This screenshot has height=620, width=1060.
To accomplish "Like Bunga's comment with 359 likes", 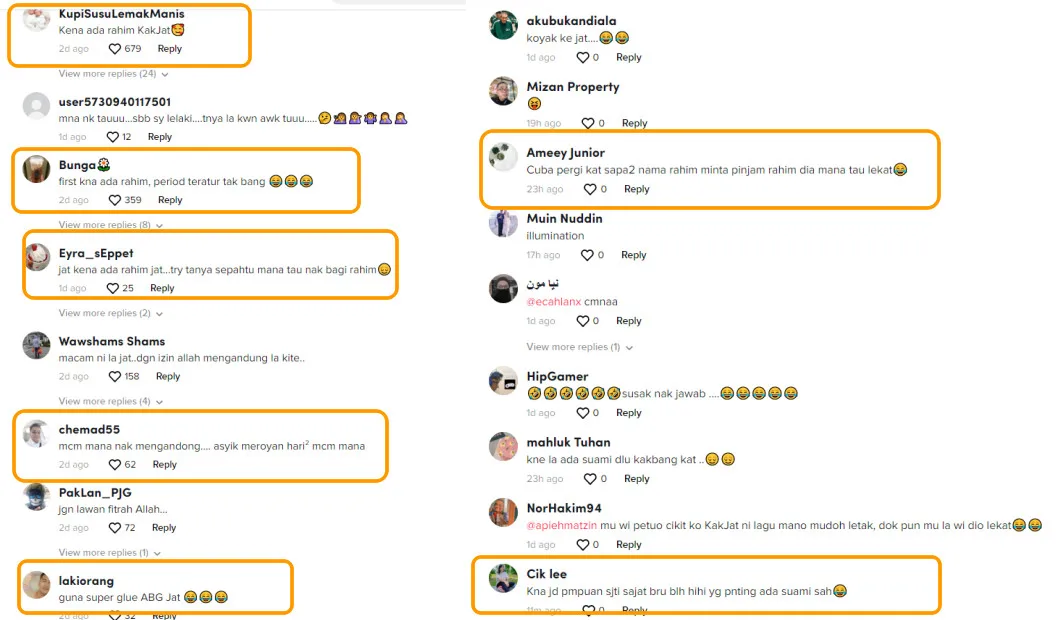I will [115, 200].
